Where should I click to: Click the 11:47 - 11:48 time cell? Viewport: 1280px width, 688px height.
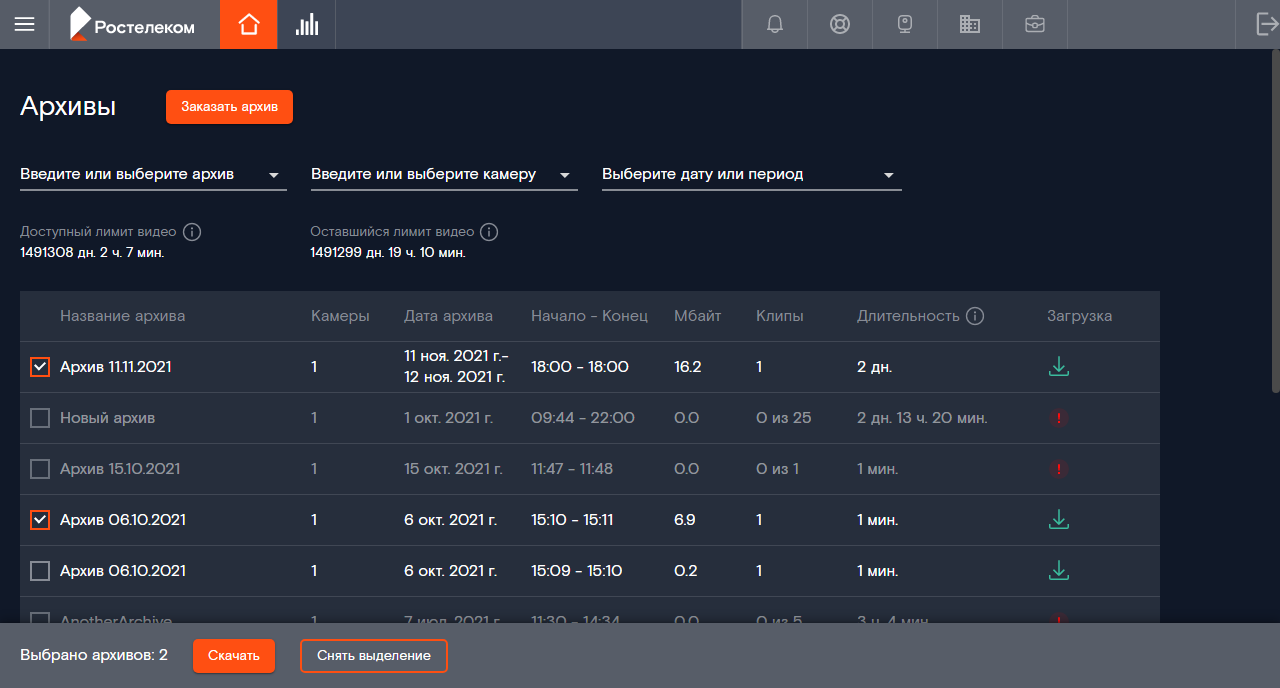coord(572,469)
